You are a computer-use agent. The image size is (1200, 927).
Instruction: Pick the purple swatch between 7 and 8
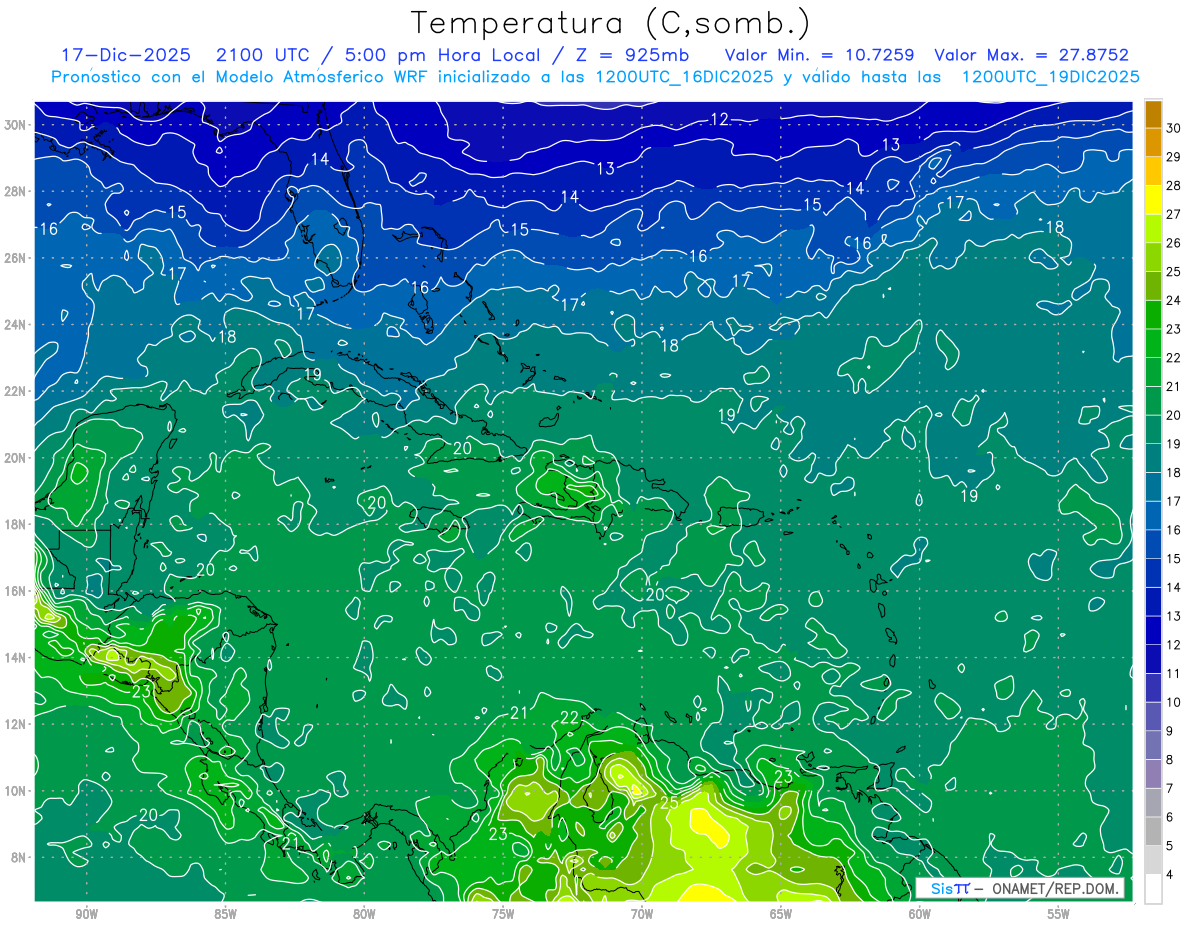[x=1153, y=774]
